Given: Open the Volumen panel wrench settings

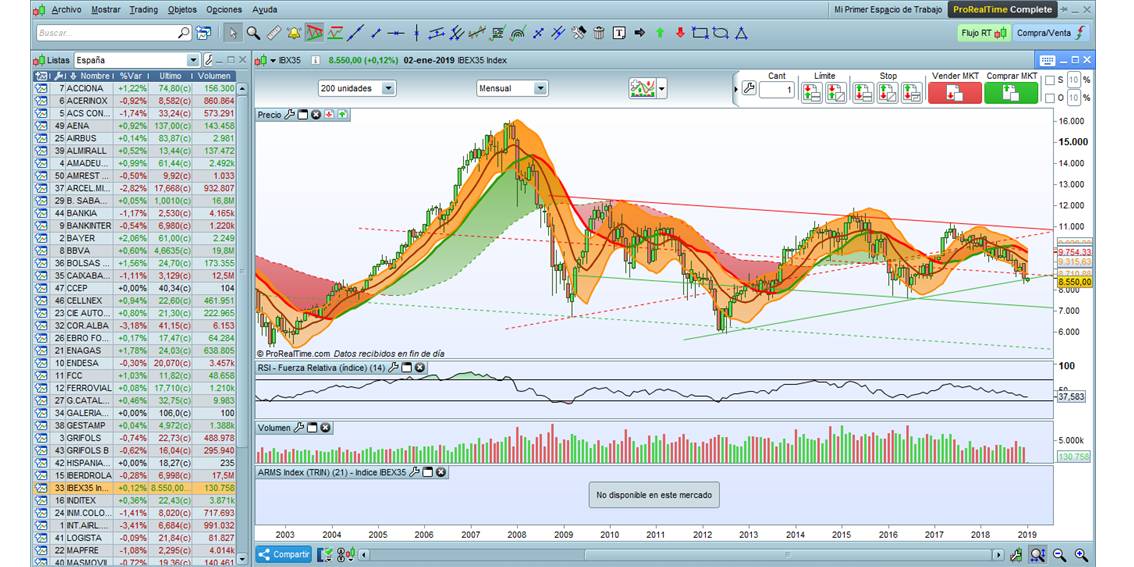Looking at the screenshot, I should pos(299,428).
